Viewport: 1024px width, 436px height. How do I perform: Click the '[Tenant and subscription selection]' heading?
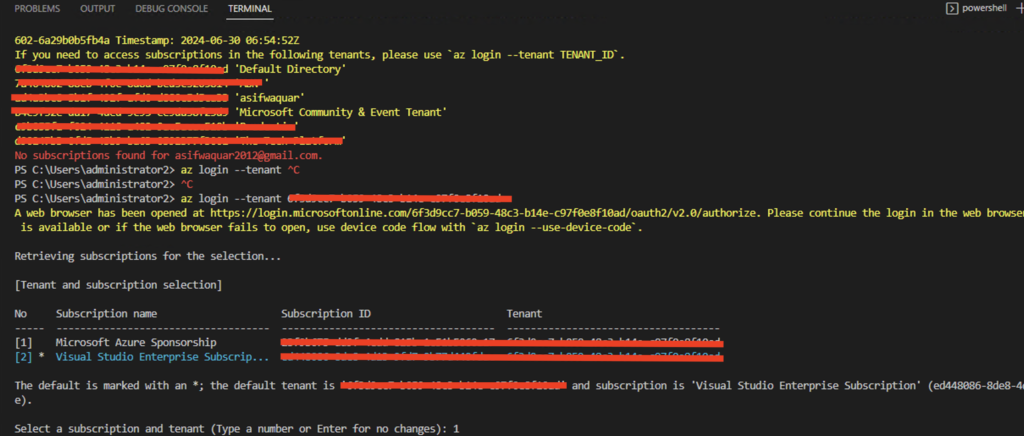pos(118,285)
